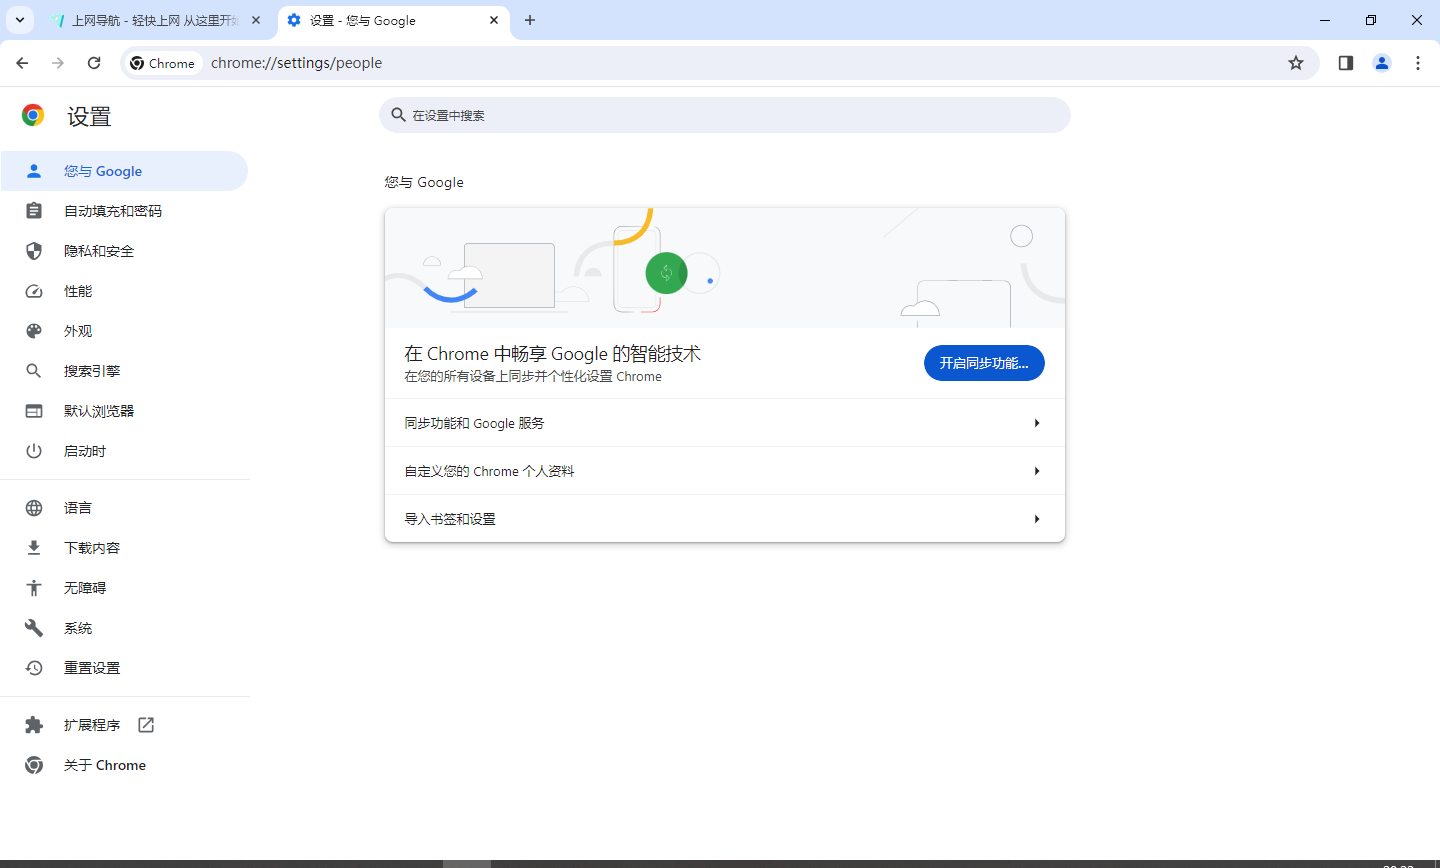
Task: Click the forward arrow
Action: [x=58, y=63]
